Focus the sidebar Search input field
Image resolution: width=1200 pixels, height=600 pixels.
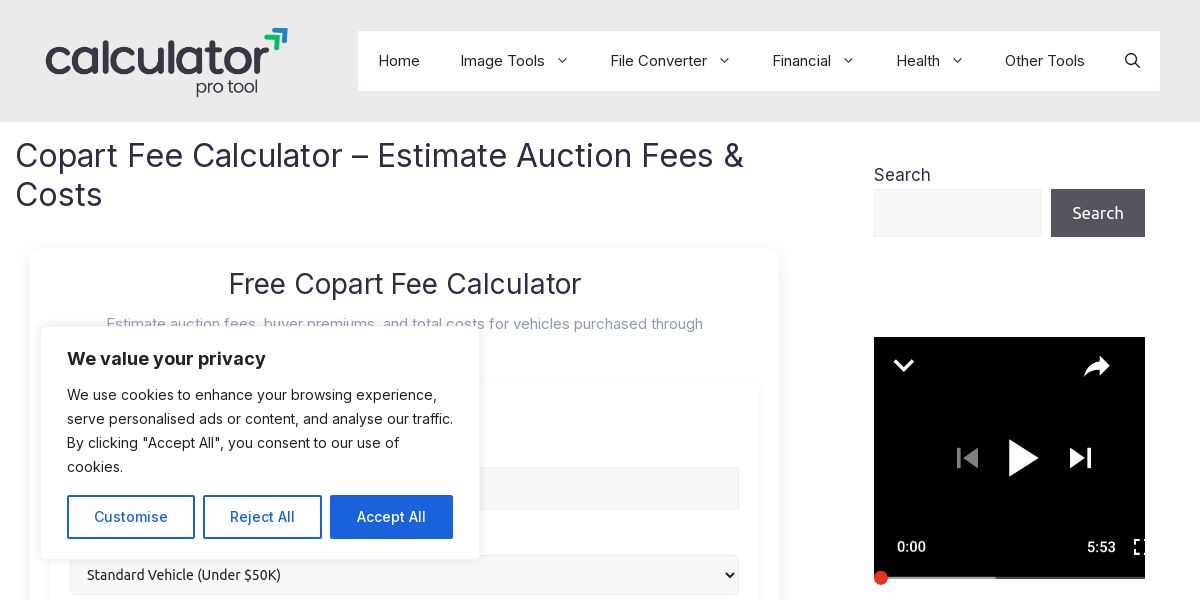[x=957, y=213]
